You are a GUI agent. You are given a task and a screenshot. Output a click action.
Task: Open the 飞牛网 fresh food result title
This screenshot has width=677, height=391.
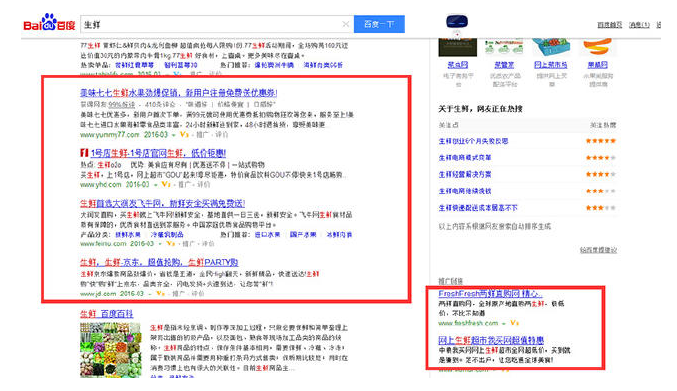[162, 203]
